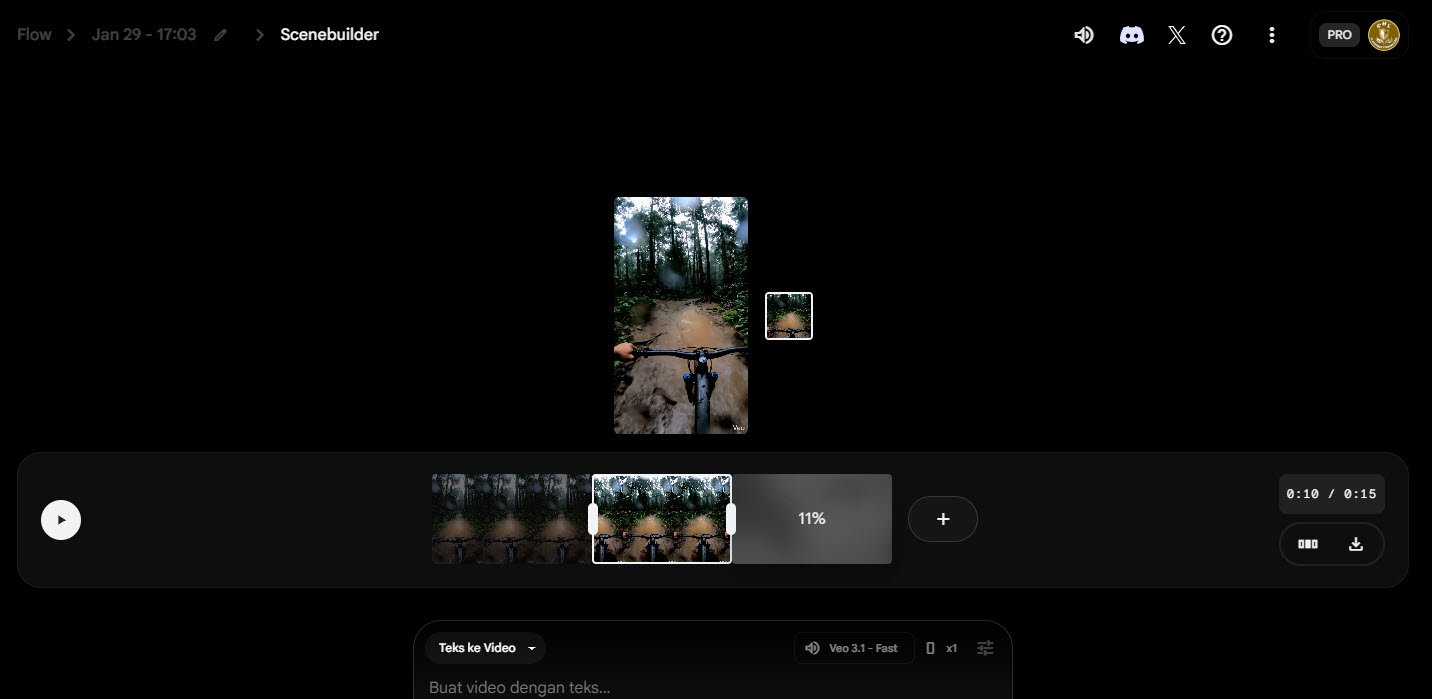The width and height of the screenshot is (1432, 699).
Task: Open the Jan 29 - 17:03 project breadcrumb
Action: (x=144, y=35)
